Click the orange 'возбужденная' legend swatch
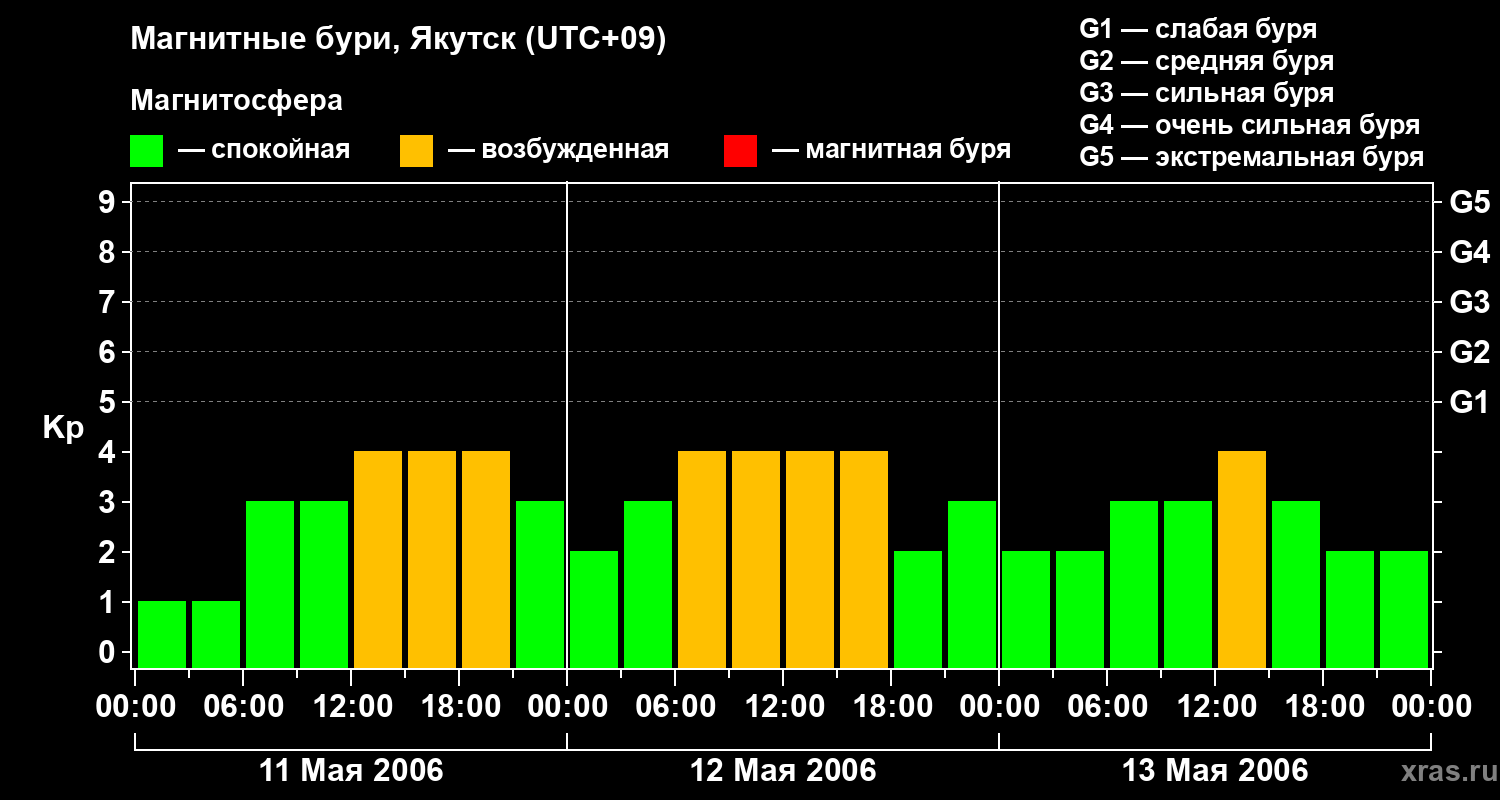The width and height of the screenshot is (1500, 800). 416,151
